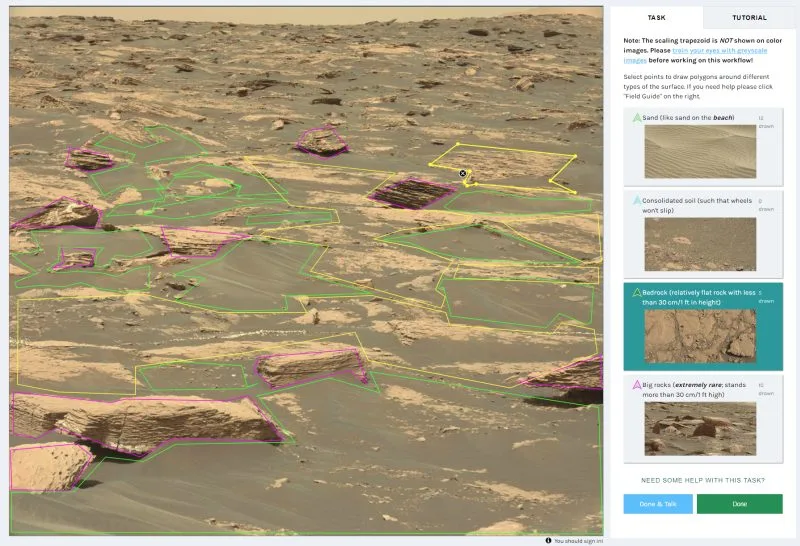This screenshot has height=546, width=800.
Task: Click the Consolidated soil polygon icon
Action: 636,201
